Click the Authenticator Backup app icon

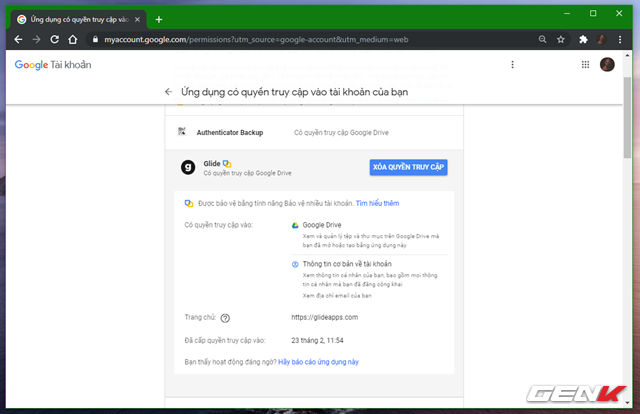182,131
